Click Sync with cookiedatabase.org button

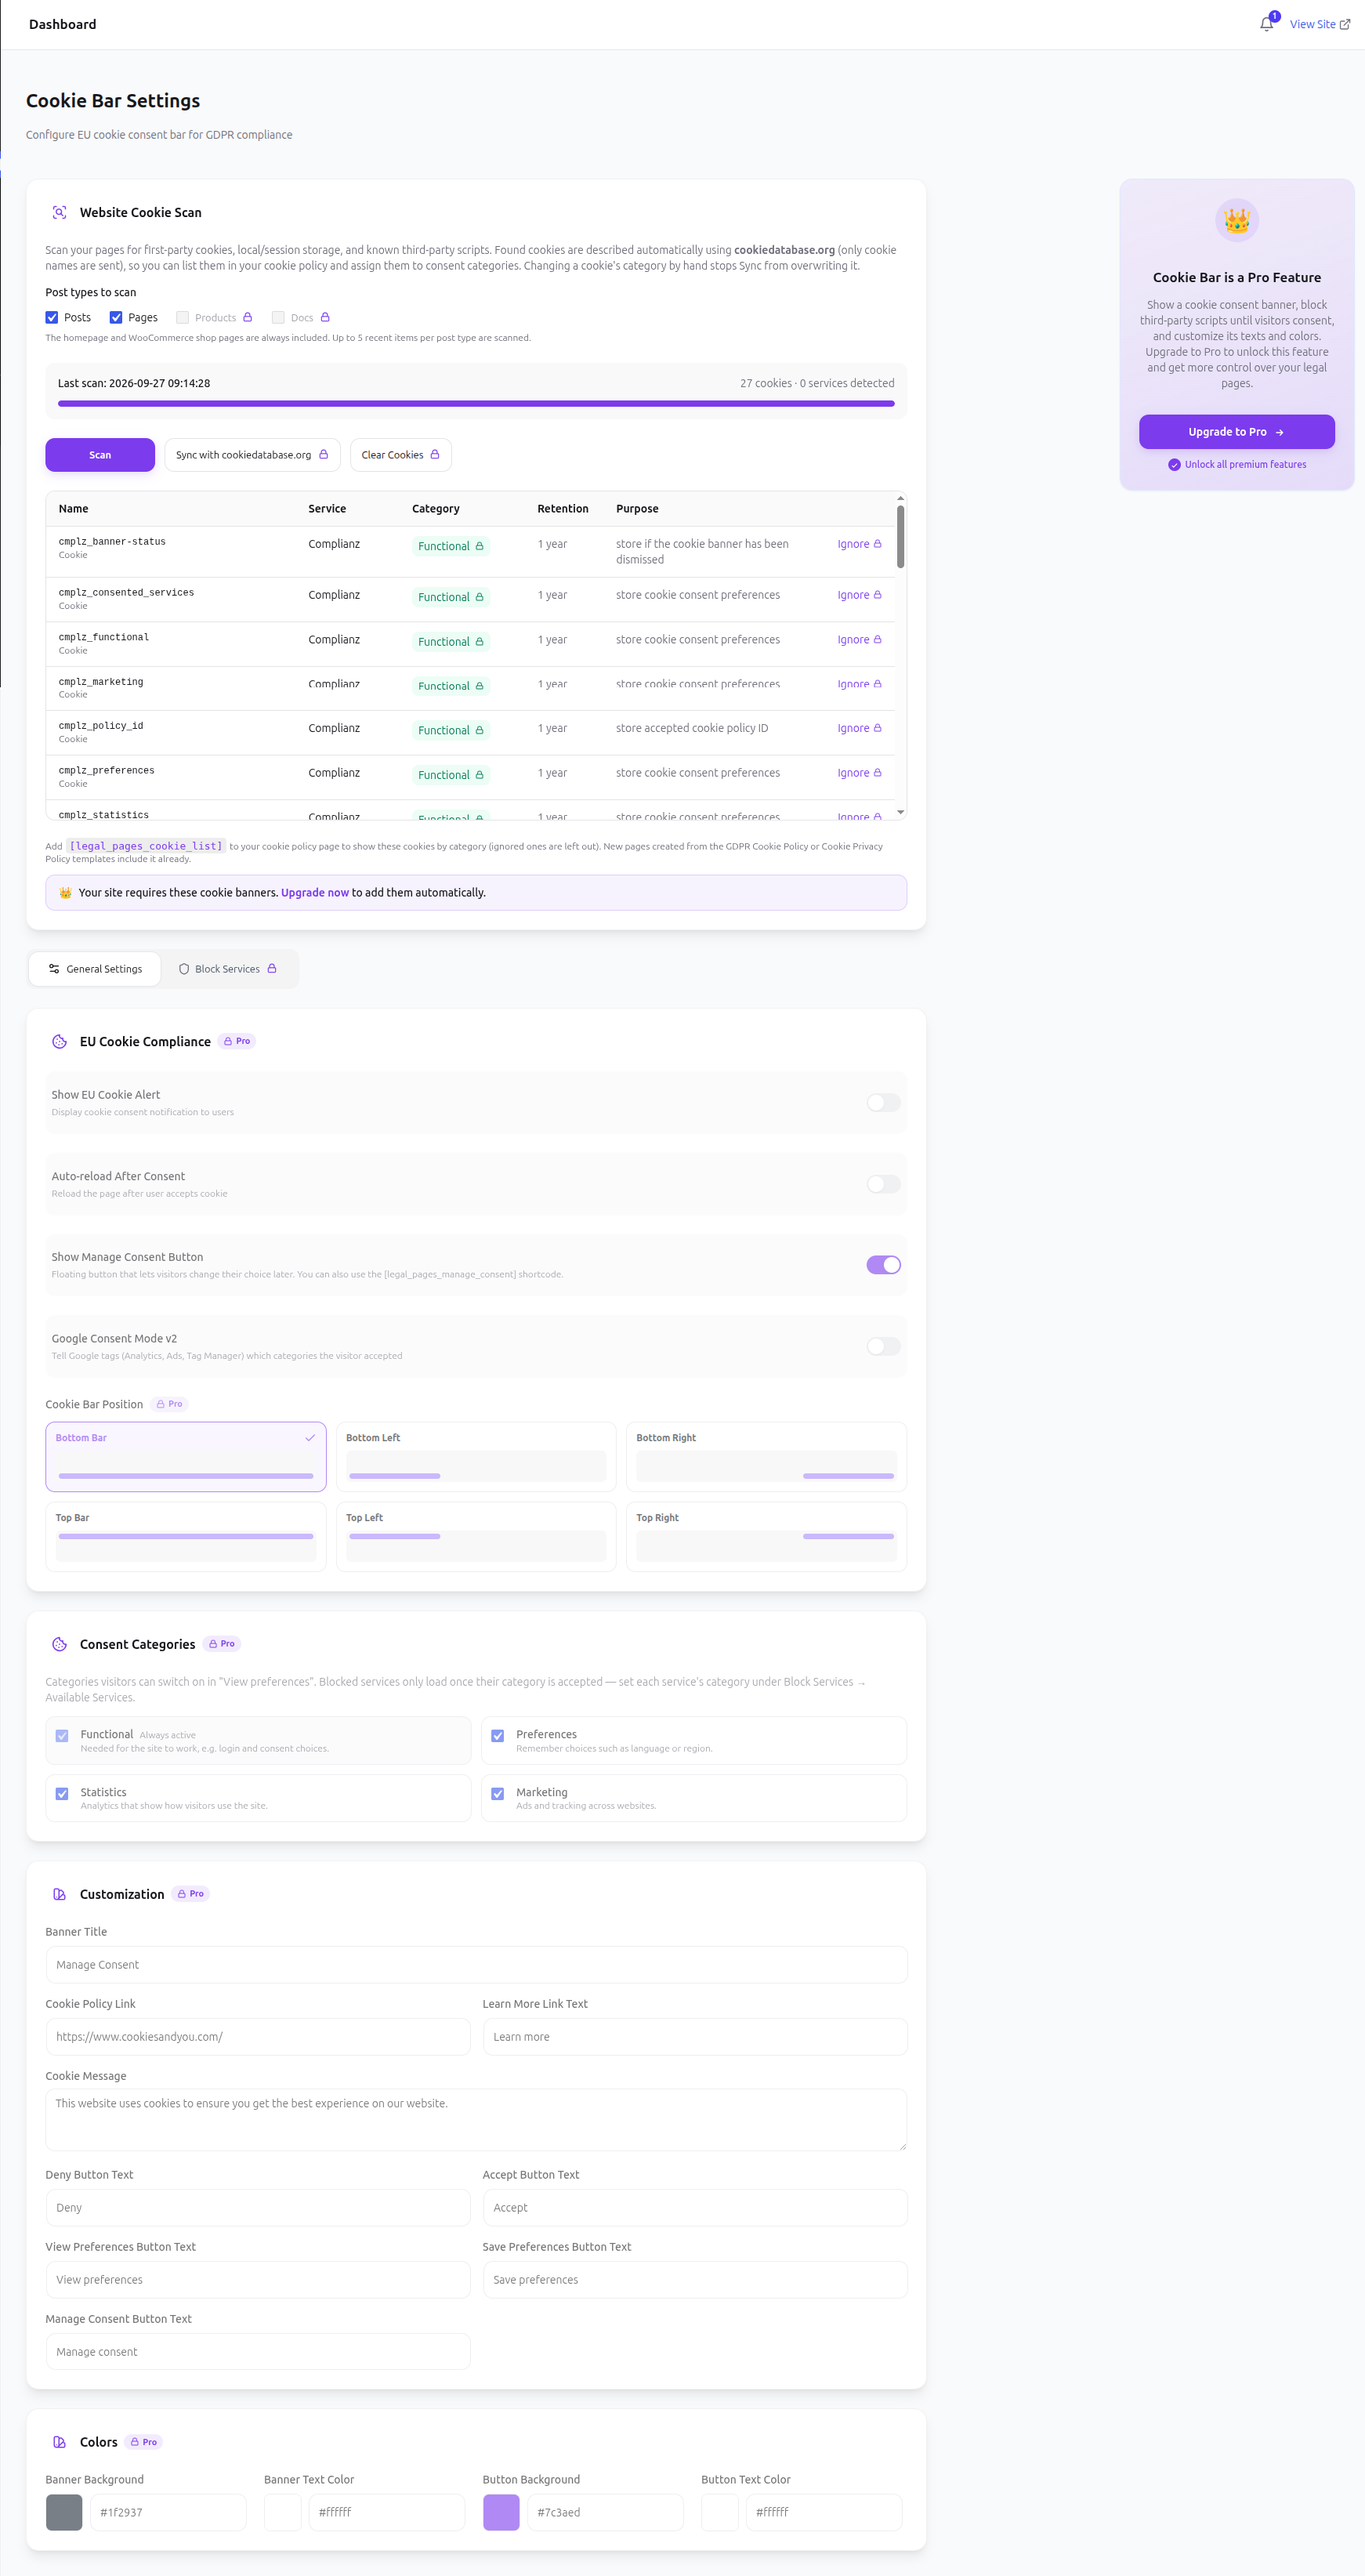[x=252, y=455]
